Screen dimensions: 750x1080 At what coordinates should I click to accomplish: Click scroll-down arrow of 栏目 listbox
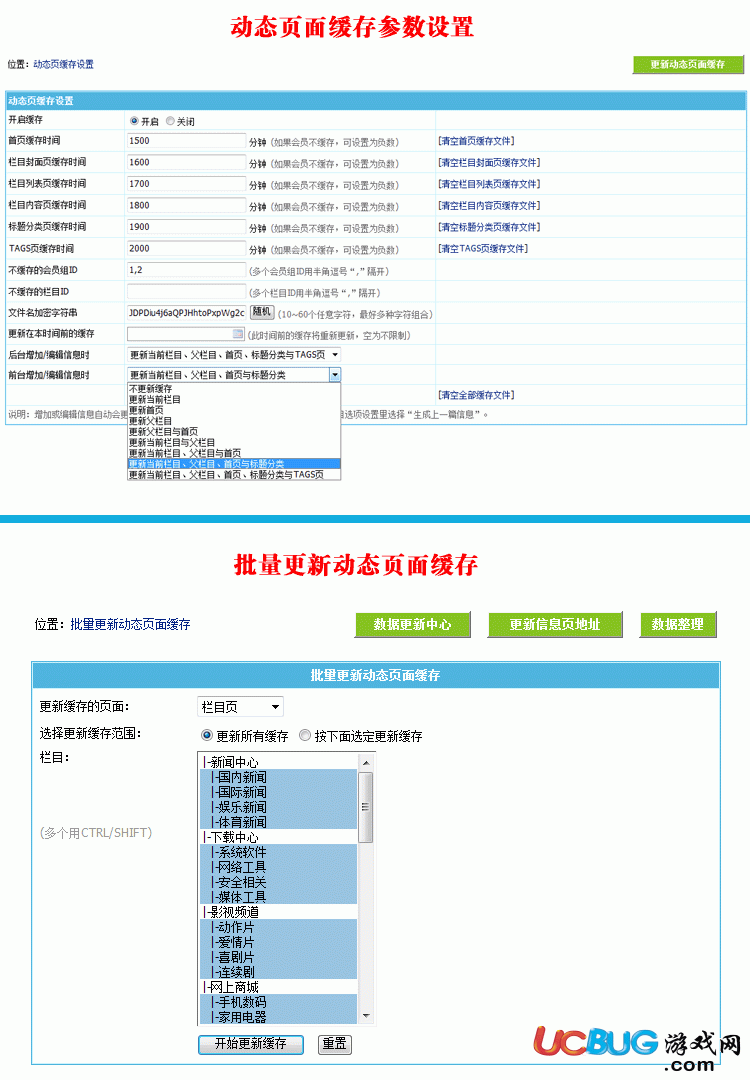click(366, 1016)
